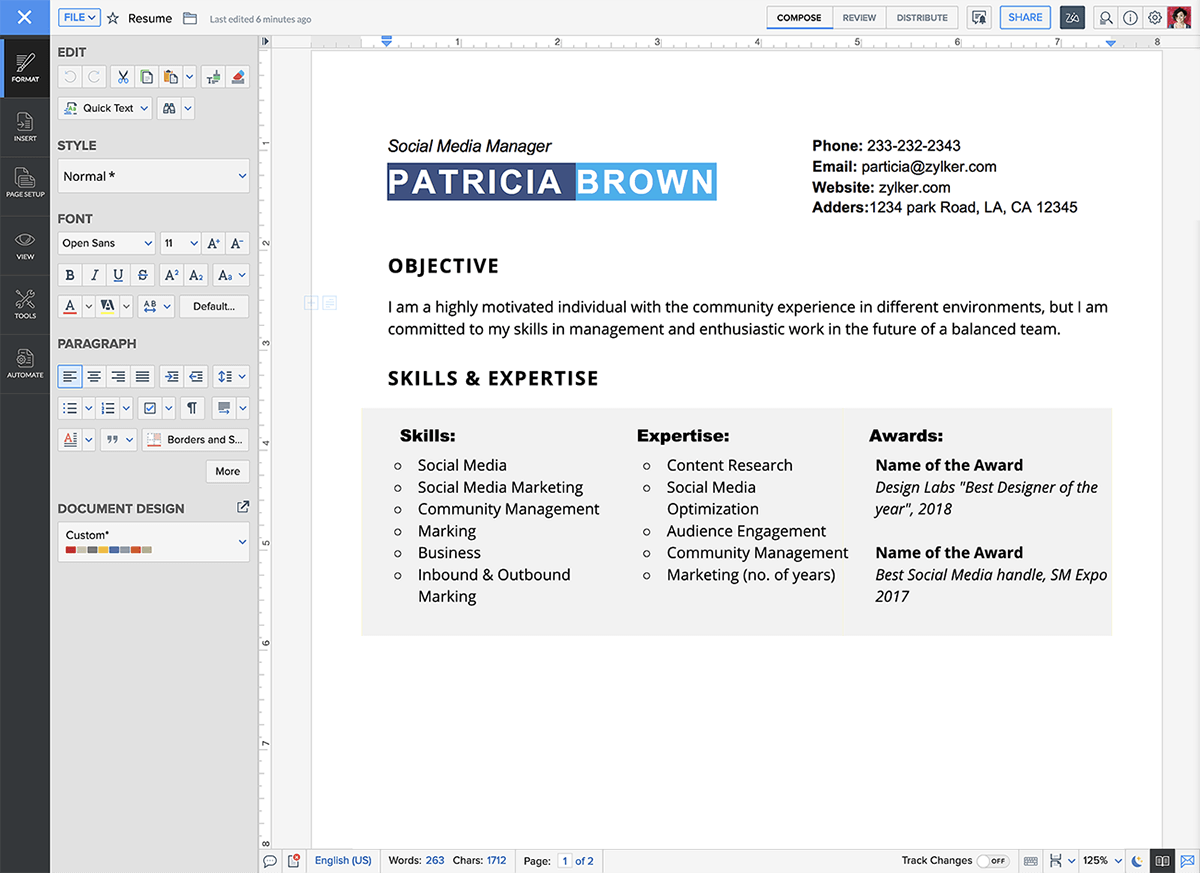
Task: Select the Cut tool in the Edit panel
Action: [x=122, y=76]
